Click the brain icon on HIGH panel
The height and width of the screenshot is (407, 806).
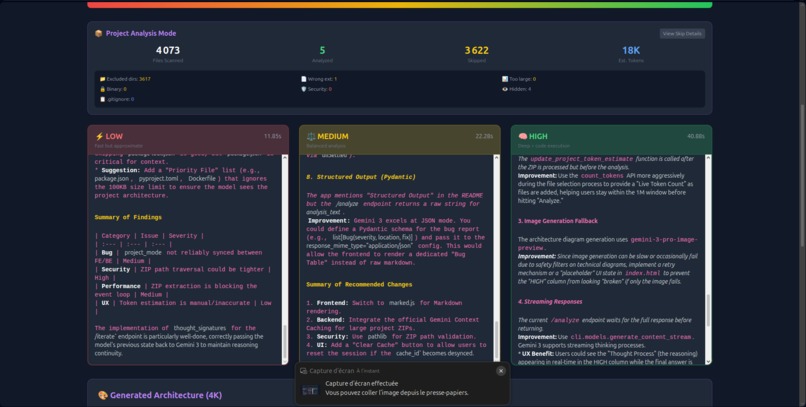pyautogui.click(x=523, y=136)
